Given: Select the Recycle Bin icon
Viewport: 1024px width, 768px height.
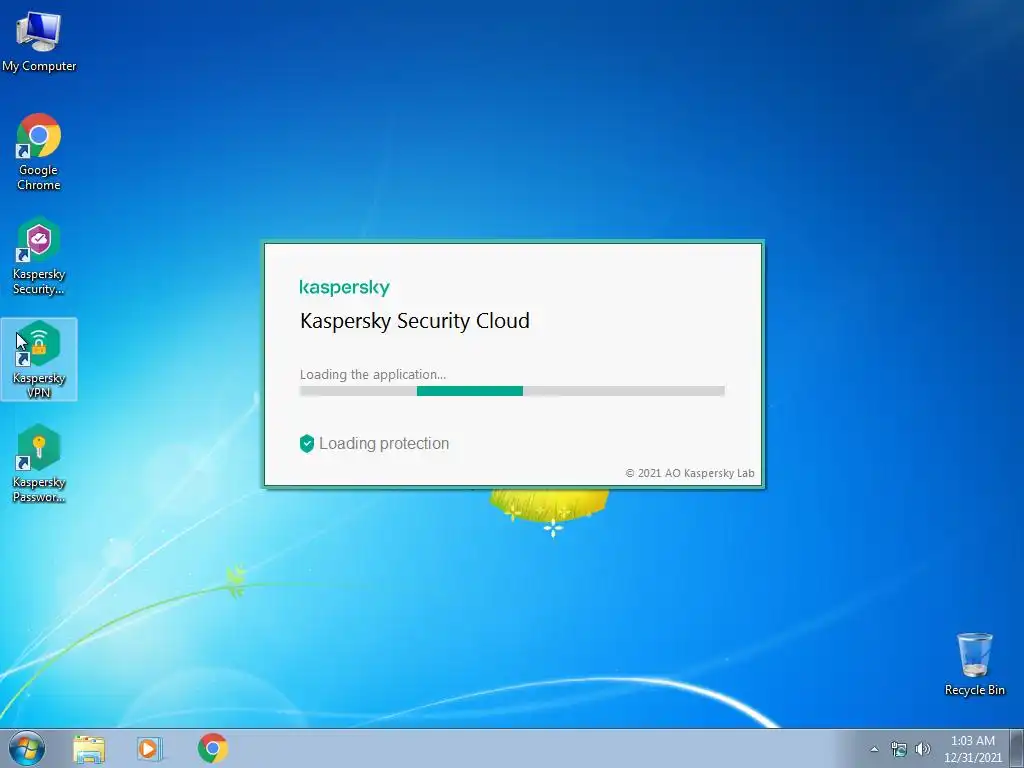Looking at the screenshot, I should [x=974, y=664].
